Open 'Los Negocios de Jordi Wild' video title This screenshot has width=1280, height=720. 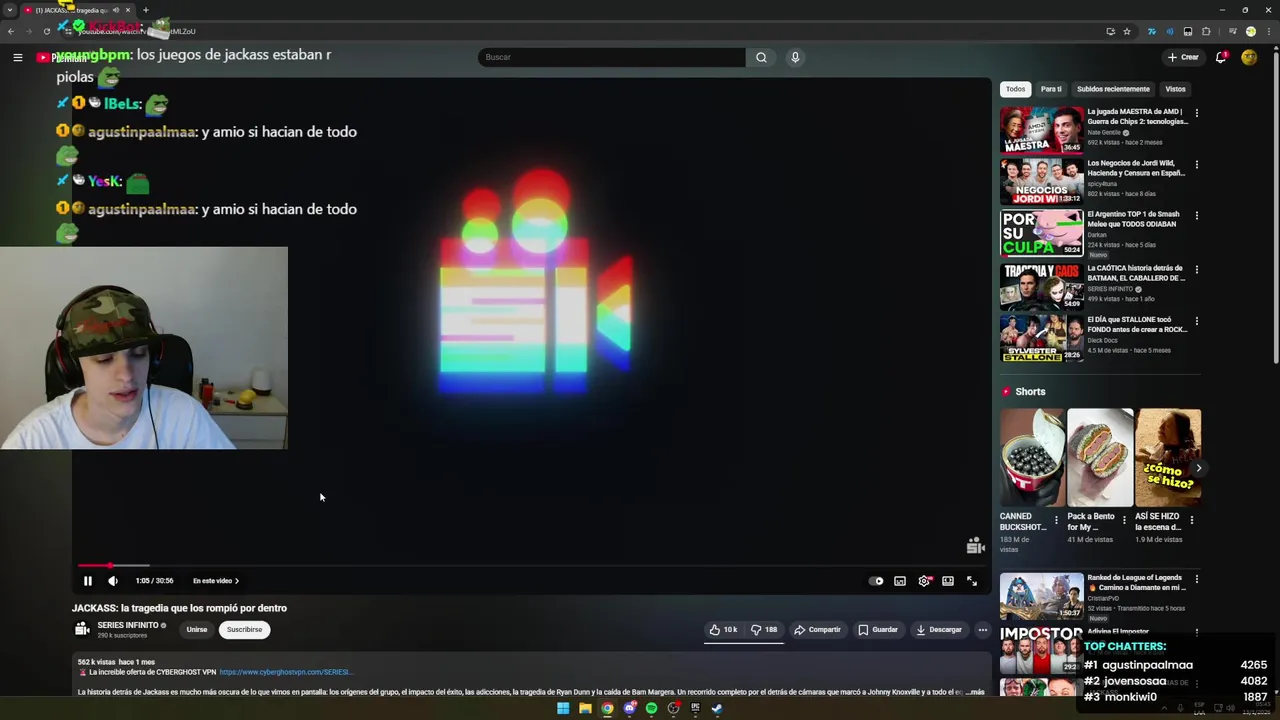click(x=1136, y=168)
